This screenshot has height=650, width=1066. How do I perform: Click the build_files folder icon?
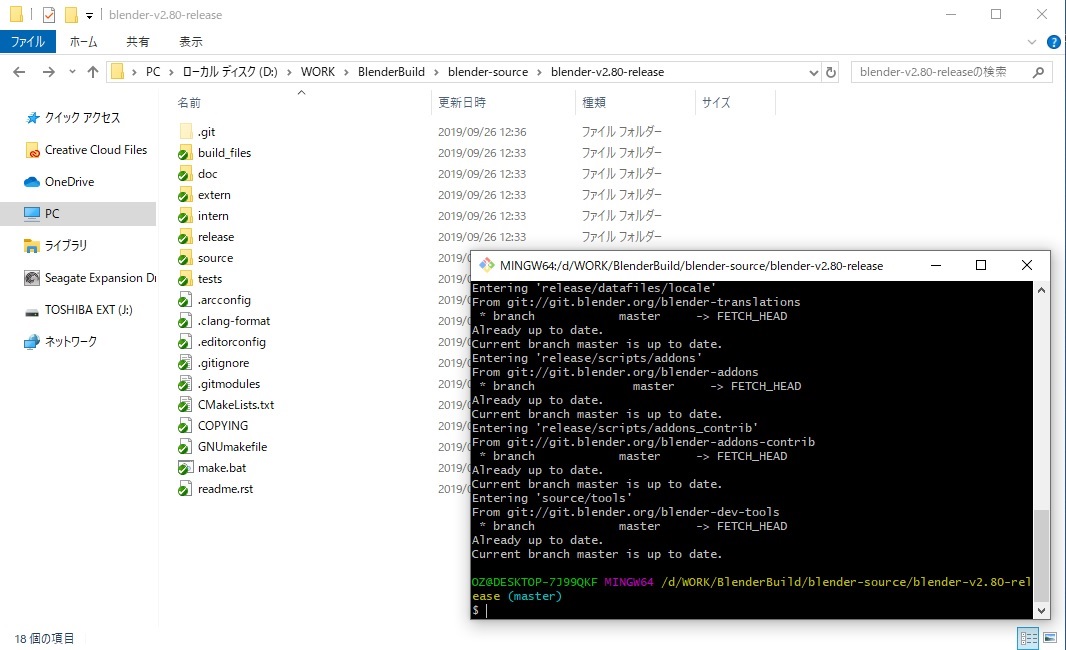(x=185, y=153)
